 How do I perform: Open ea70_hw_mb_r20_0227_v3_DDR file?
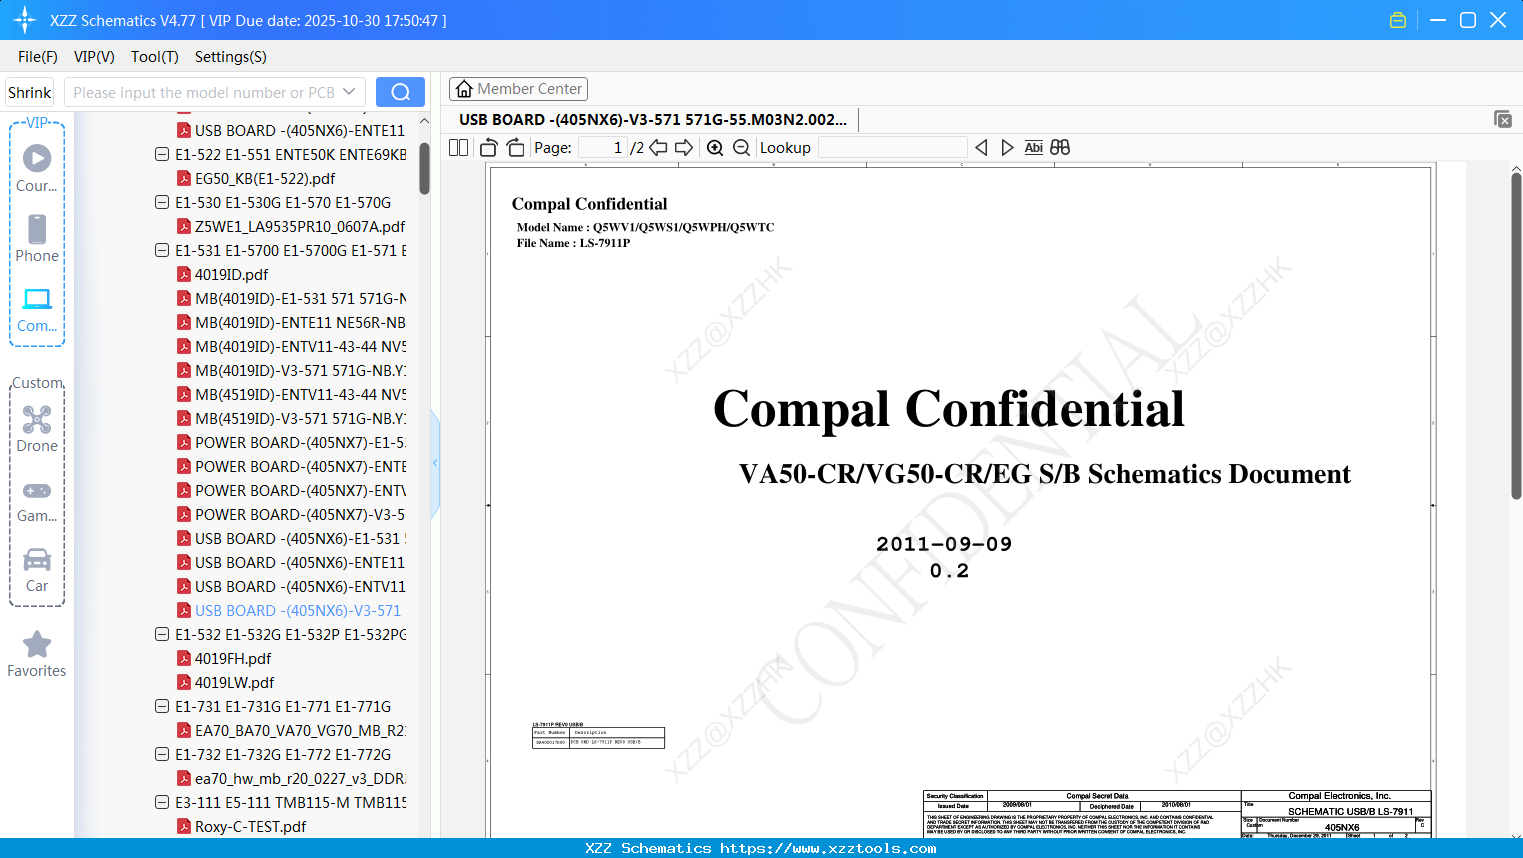[300, 778]
